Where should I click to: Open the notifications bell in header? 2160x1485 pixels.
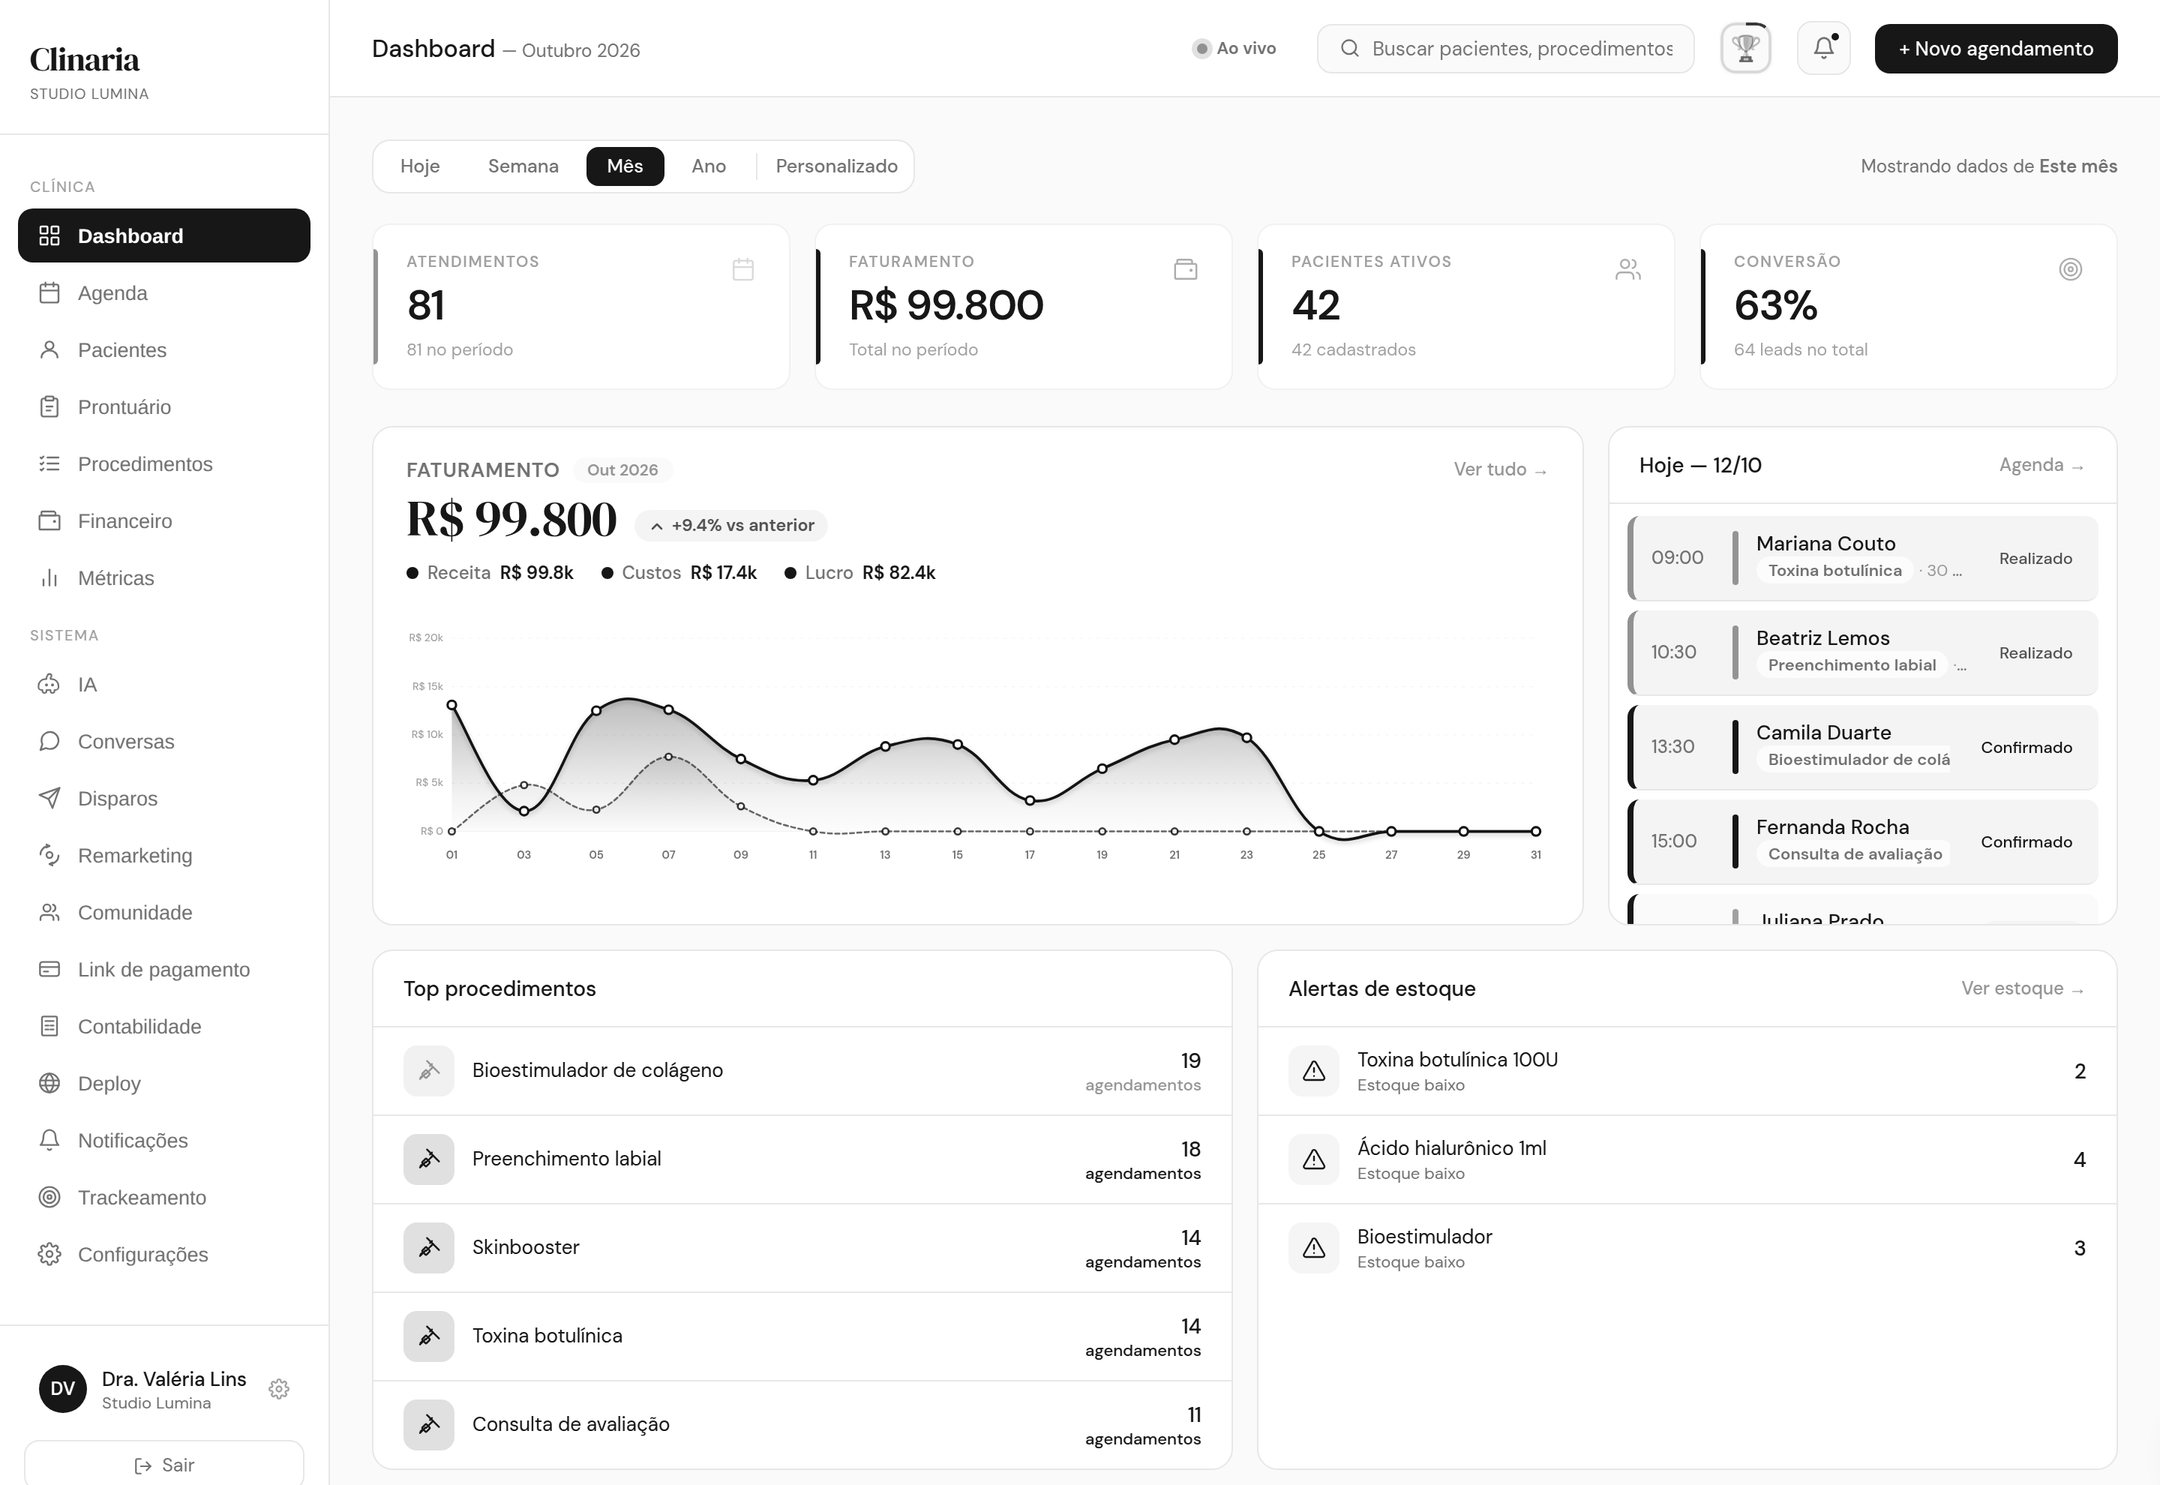1823,48
